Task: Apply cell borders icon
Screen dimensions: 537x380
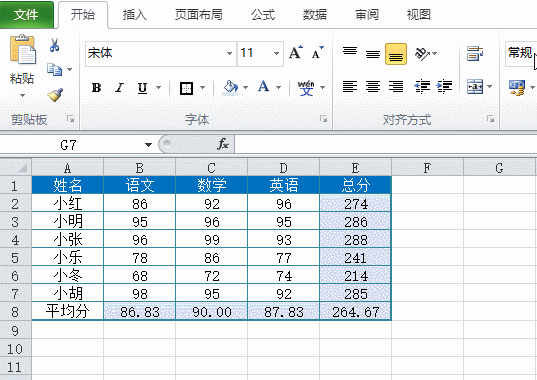Action: click(186, 88)
